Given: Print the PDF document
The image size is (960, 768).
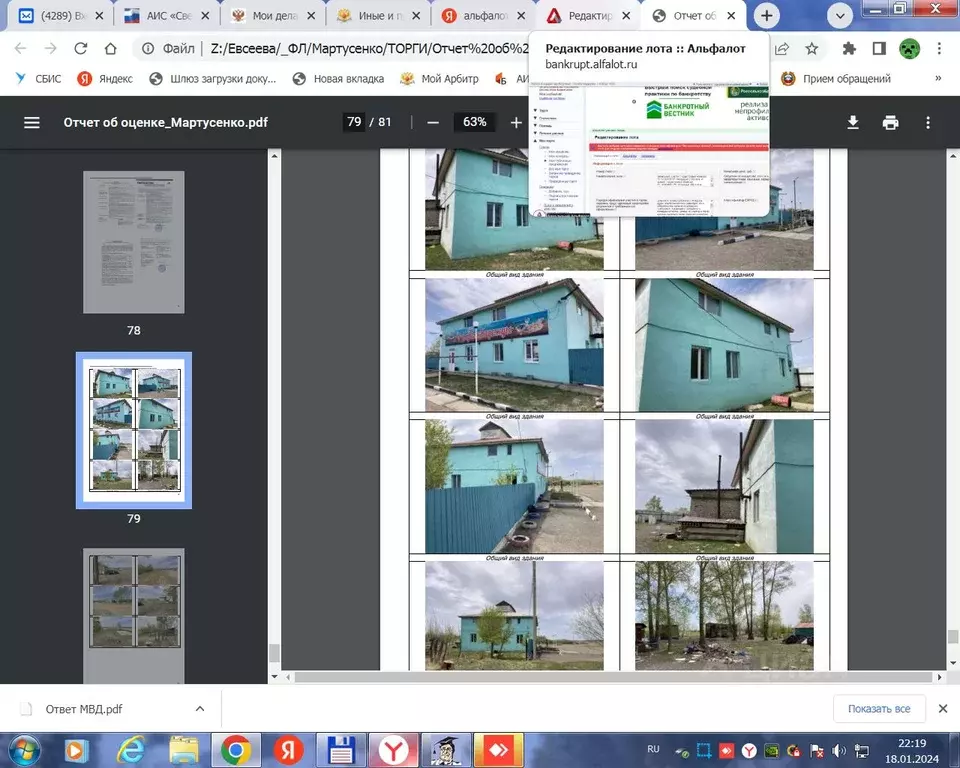Looking at the screenshot, I should (890, 122).
